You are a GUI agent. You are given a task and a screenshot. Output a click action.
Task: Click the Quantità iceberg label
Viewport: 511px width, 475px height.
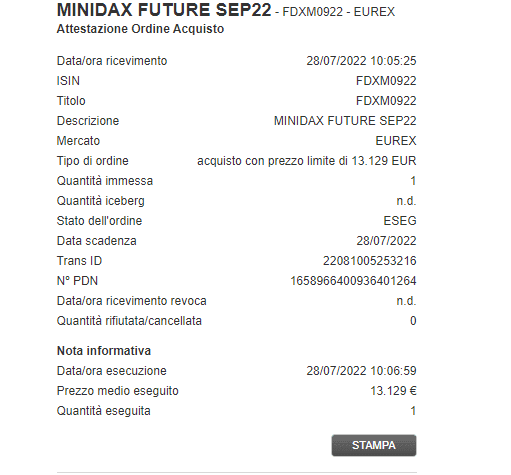click(101, 201)
